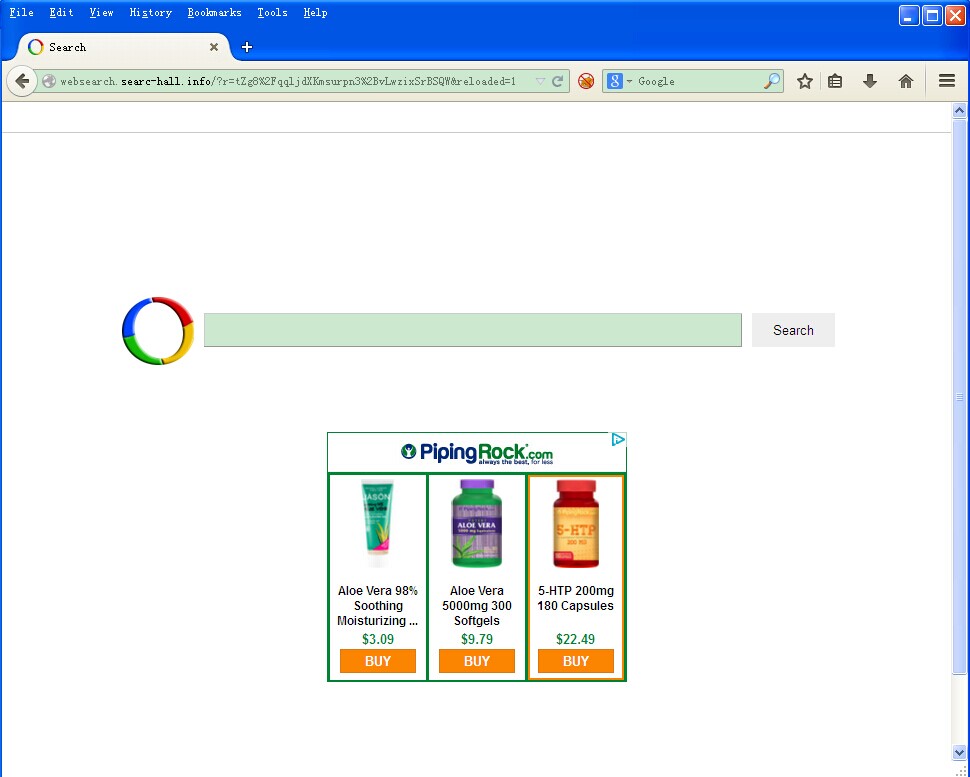
Task: Minimize the browser window
Action: 909,15
